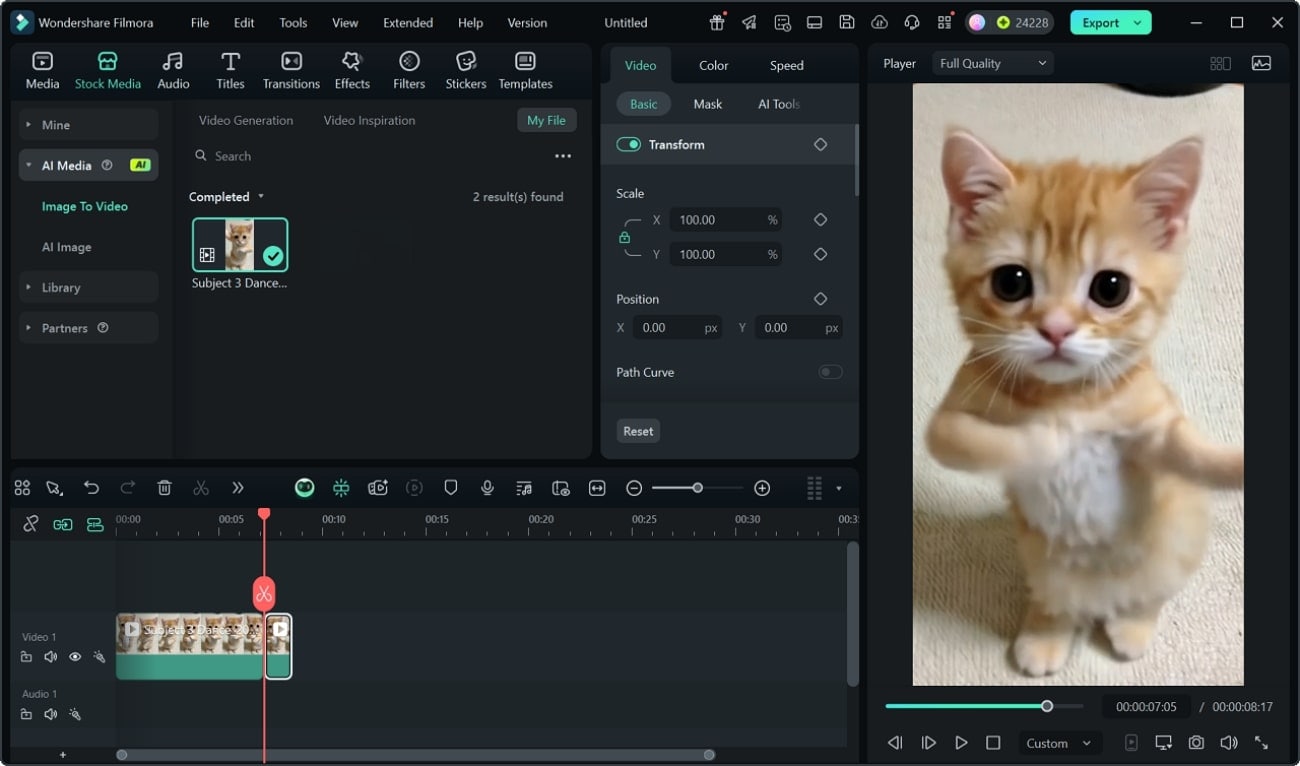Zoom out timeline with minus icon
This screenshot has height=766, width=1300.
pyautogui.click(x=634, y=488)
